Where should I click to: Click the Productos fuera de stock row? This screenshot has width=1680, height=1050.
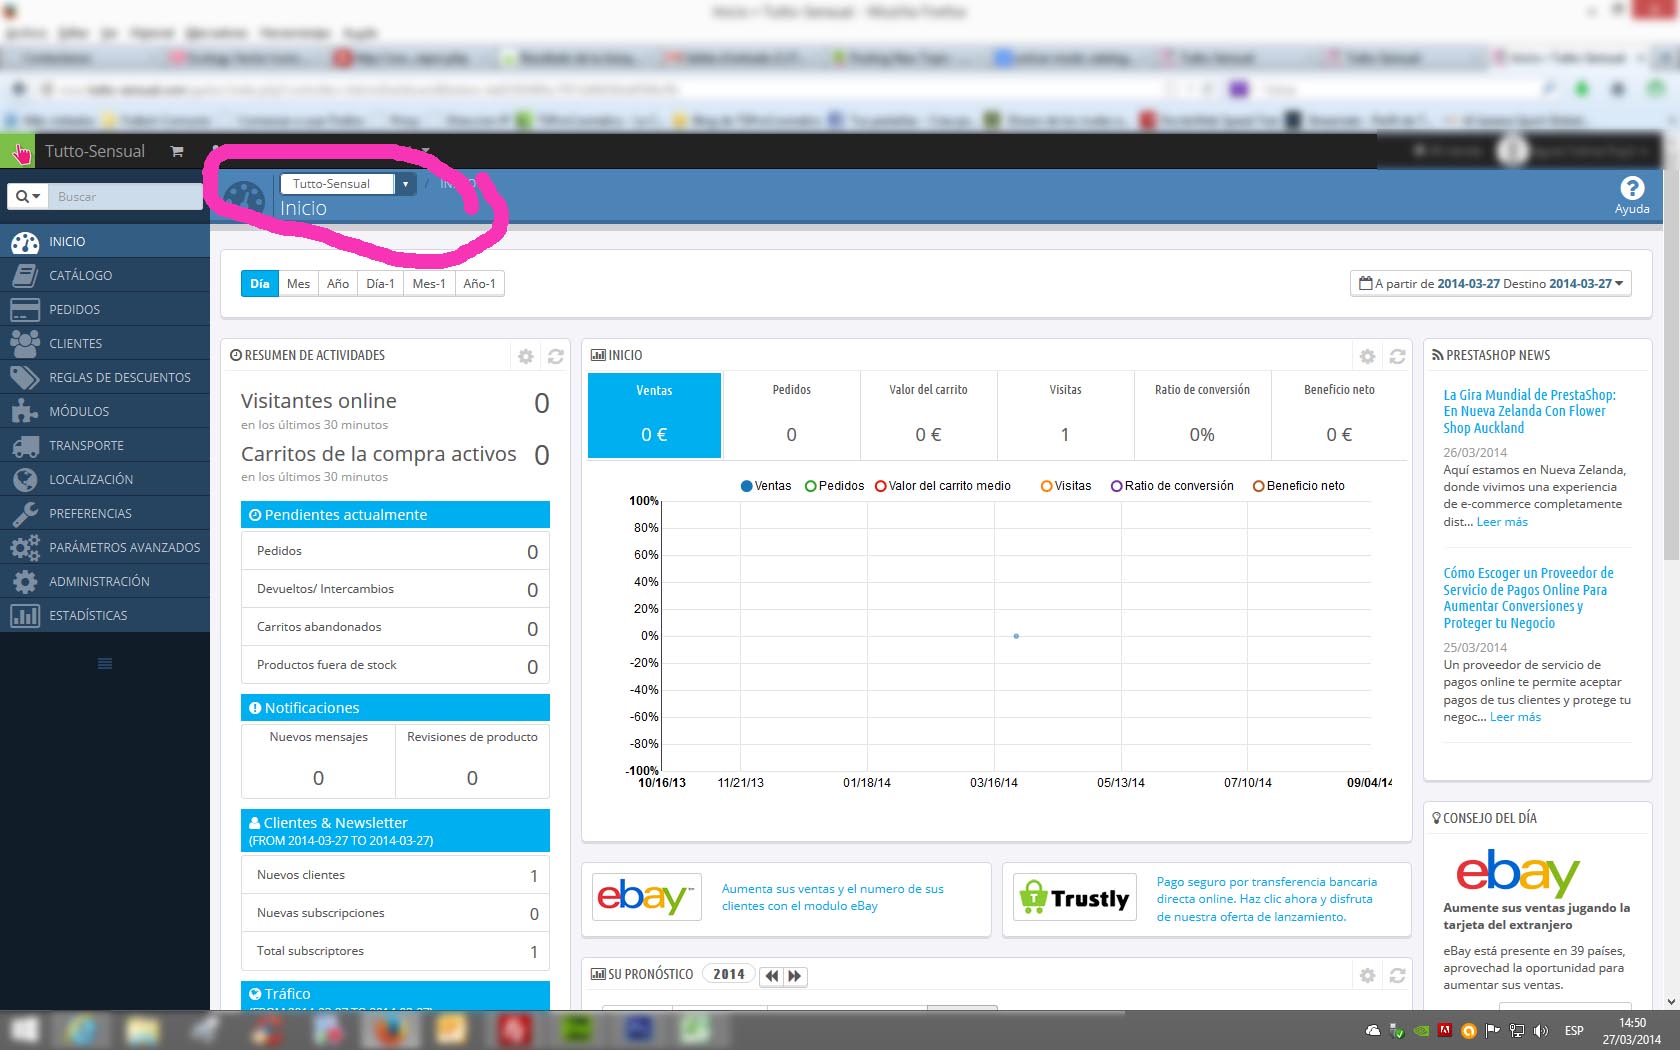(x=395, y=665)
